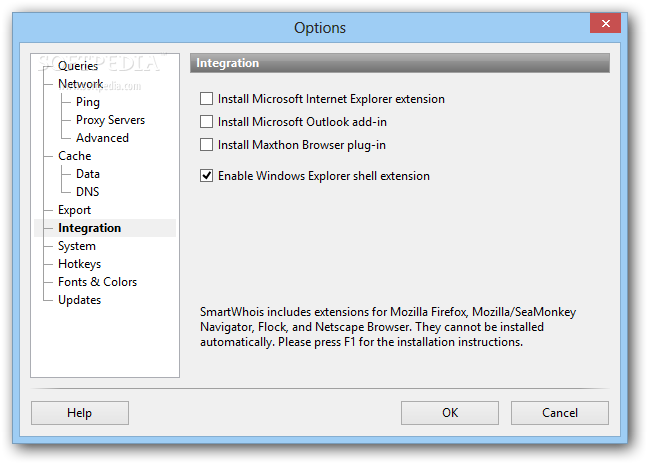
Task: Select the Integration tree item
Action: (x=89, y=228)
